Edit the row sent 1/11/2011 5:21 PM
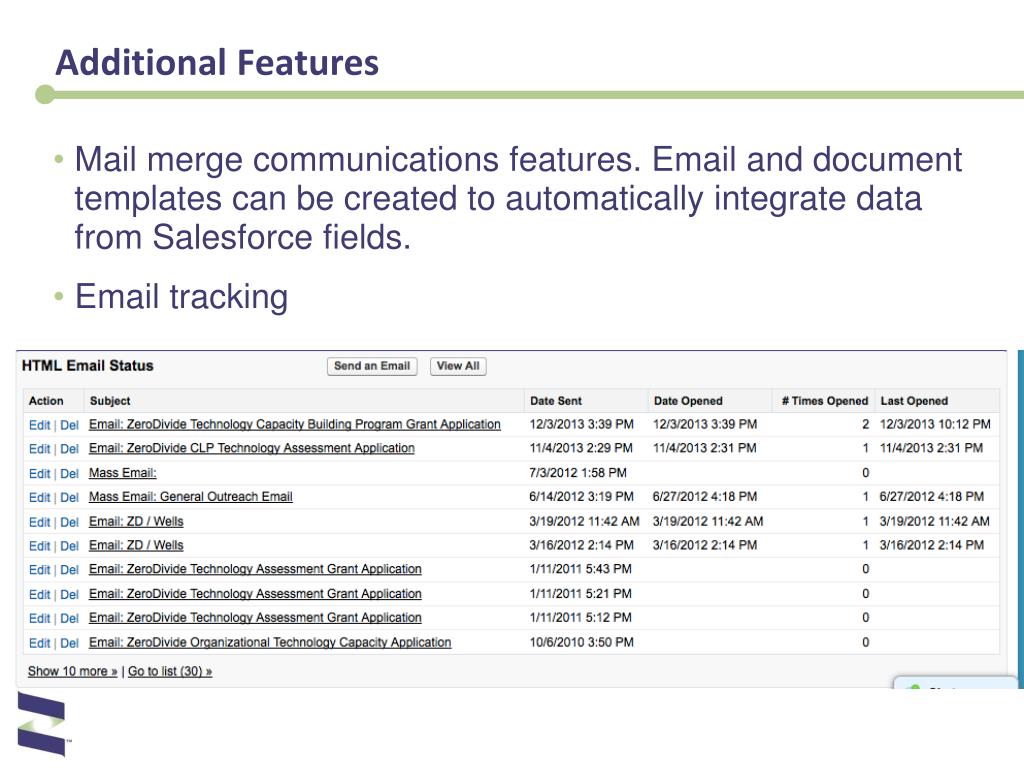 (39, 595)
